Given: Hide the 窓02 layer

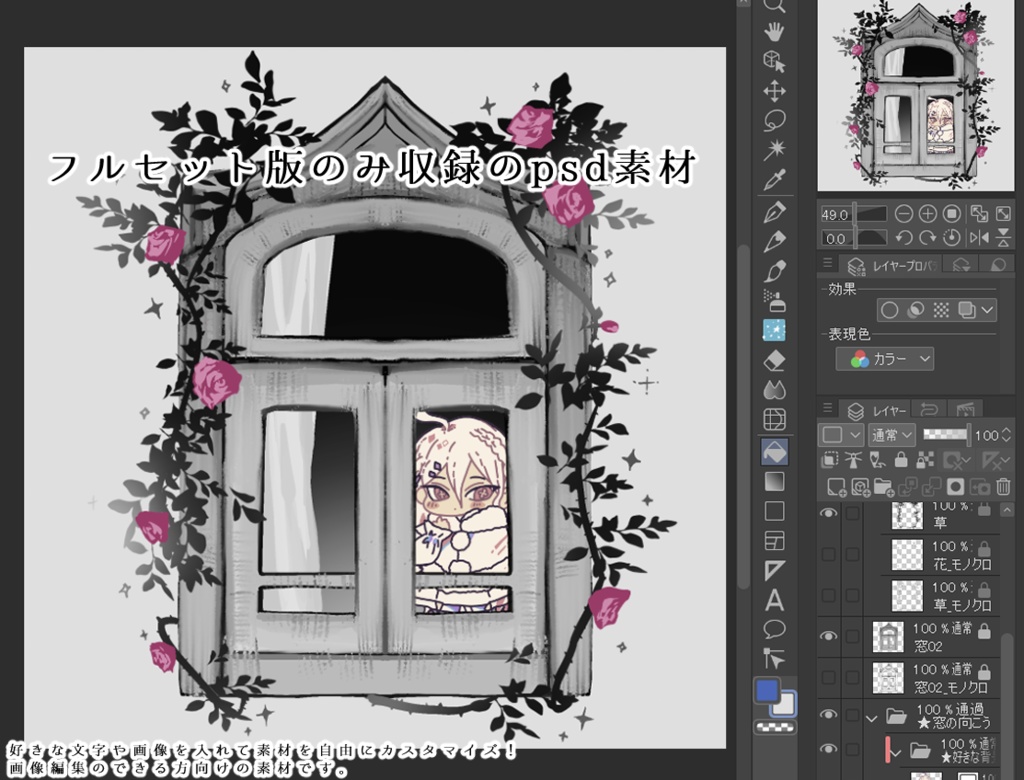Looking at the screenshot, I should coord(828,636).
